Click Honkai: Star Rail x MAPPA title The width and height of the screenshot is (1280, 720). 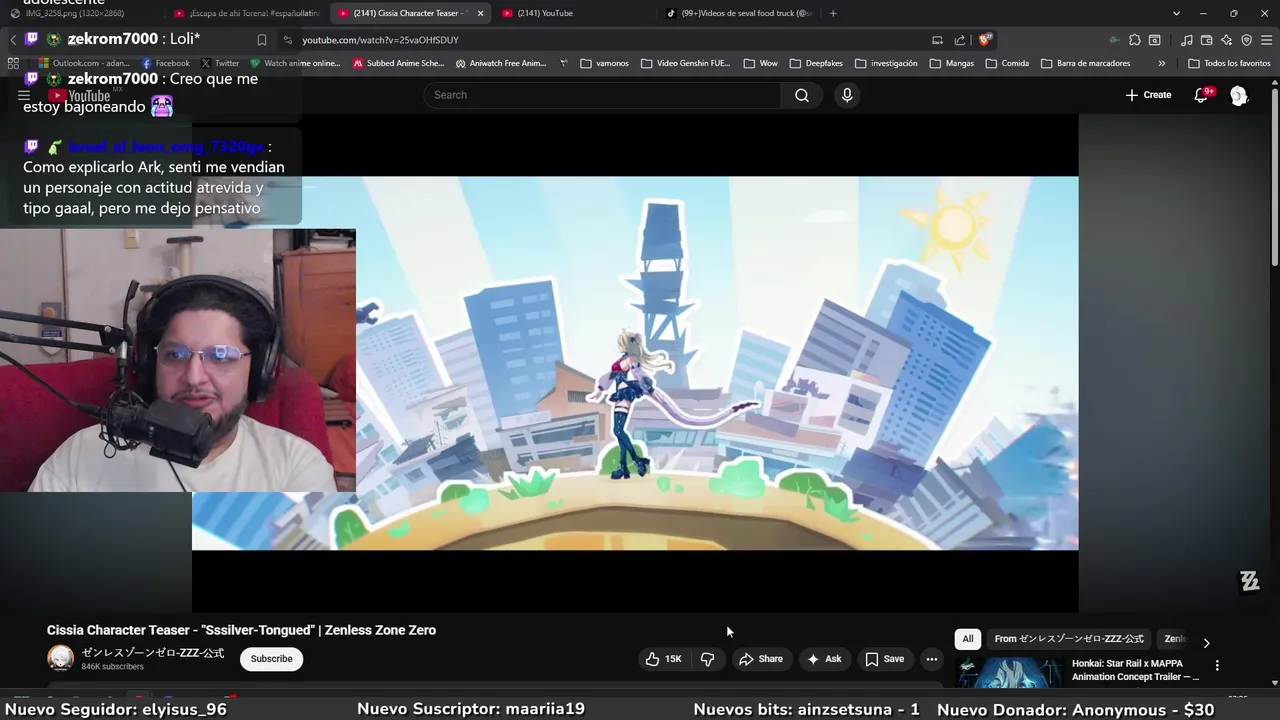click(x=1135, y=670)
